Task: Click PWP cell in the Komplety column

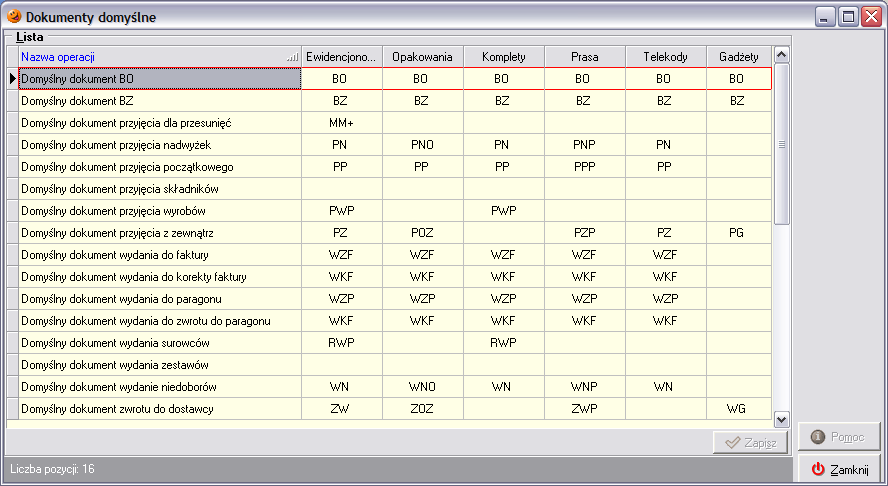Action: pyautogui.click(x=504, y=211)
